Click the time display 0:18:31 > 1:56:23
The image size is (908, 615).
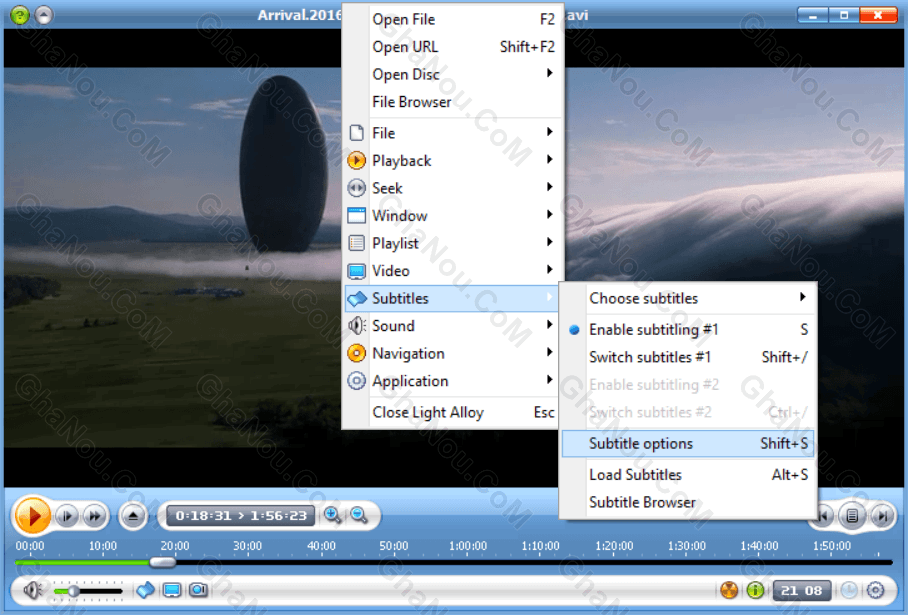point(241,515)
